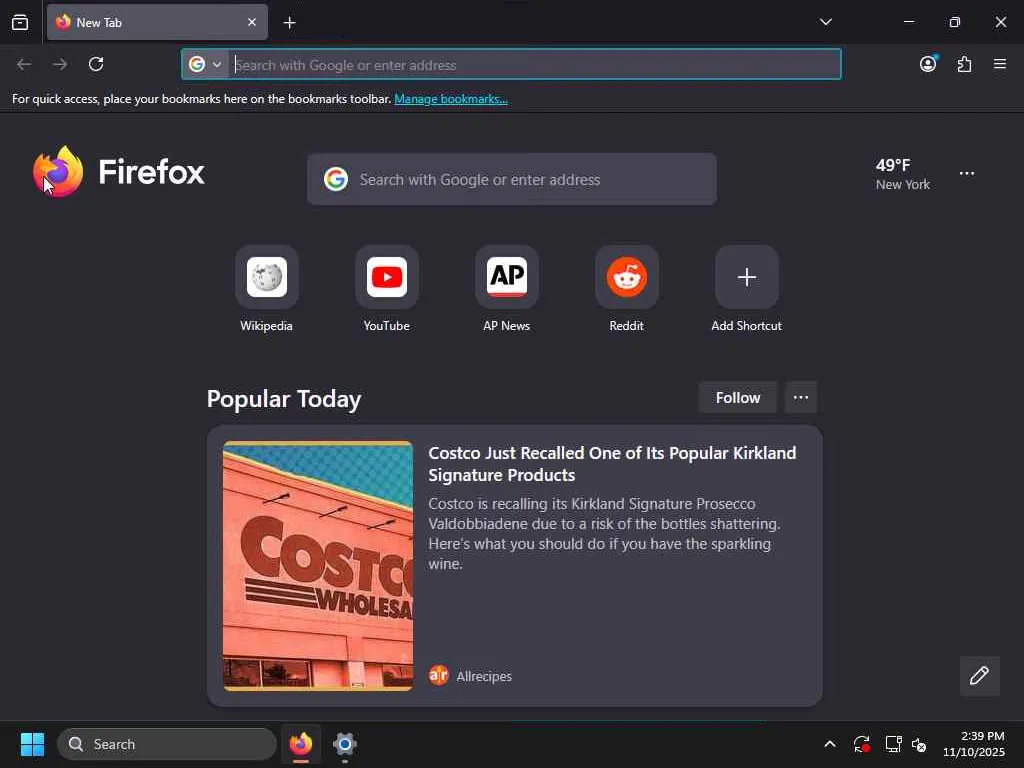This screenshot has height=768, width=1024.
Task: Click the Firefox logo on new tab page
Action: (x=118, y=172)
